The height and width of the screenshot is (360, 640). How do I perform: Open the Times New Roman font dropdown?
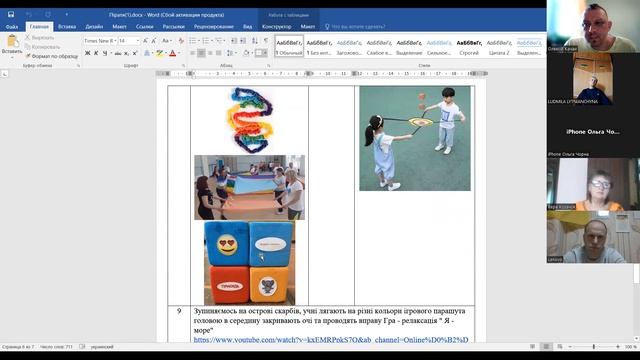click(115, 41)
